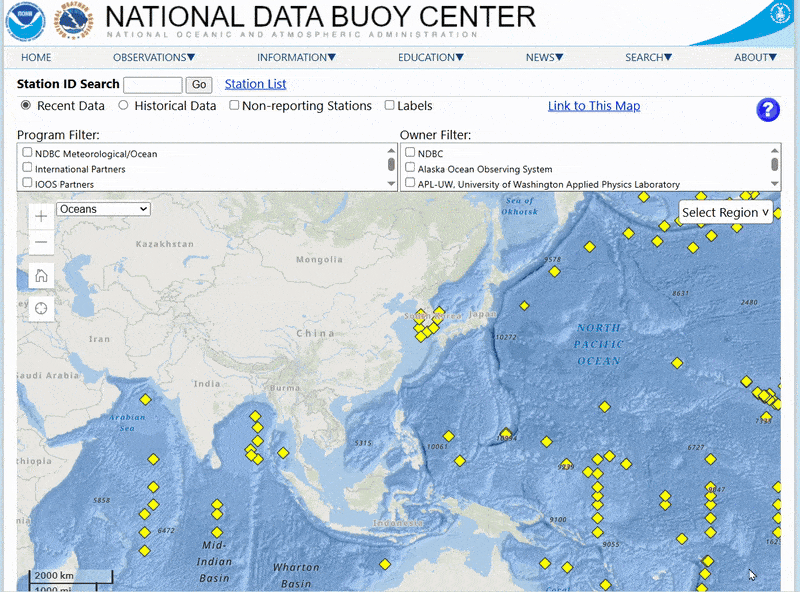
Task: Expand the Search menu
Action: [648, 57]
